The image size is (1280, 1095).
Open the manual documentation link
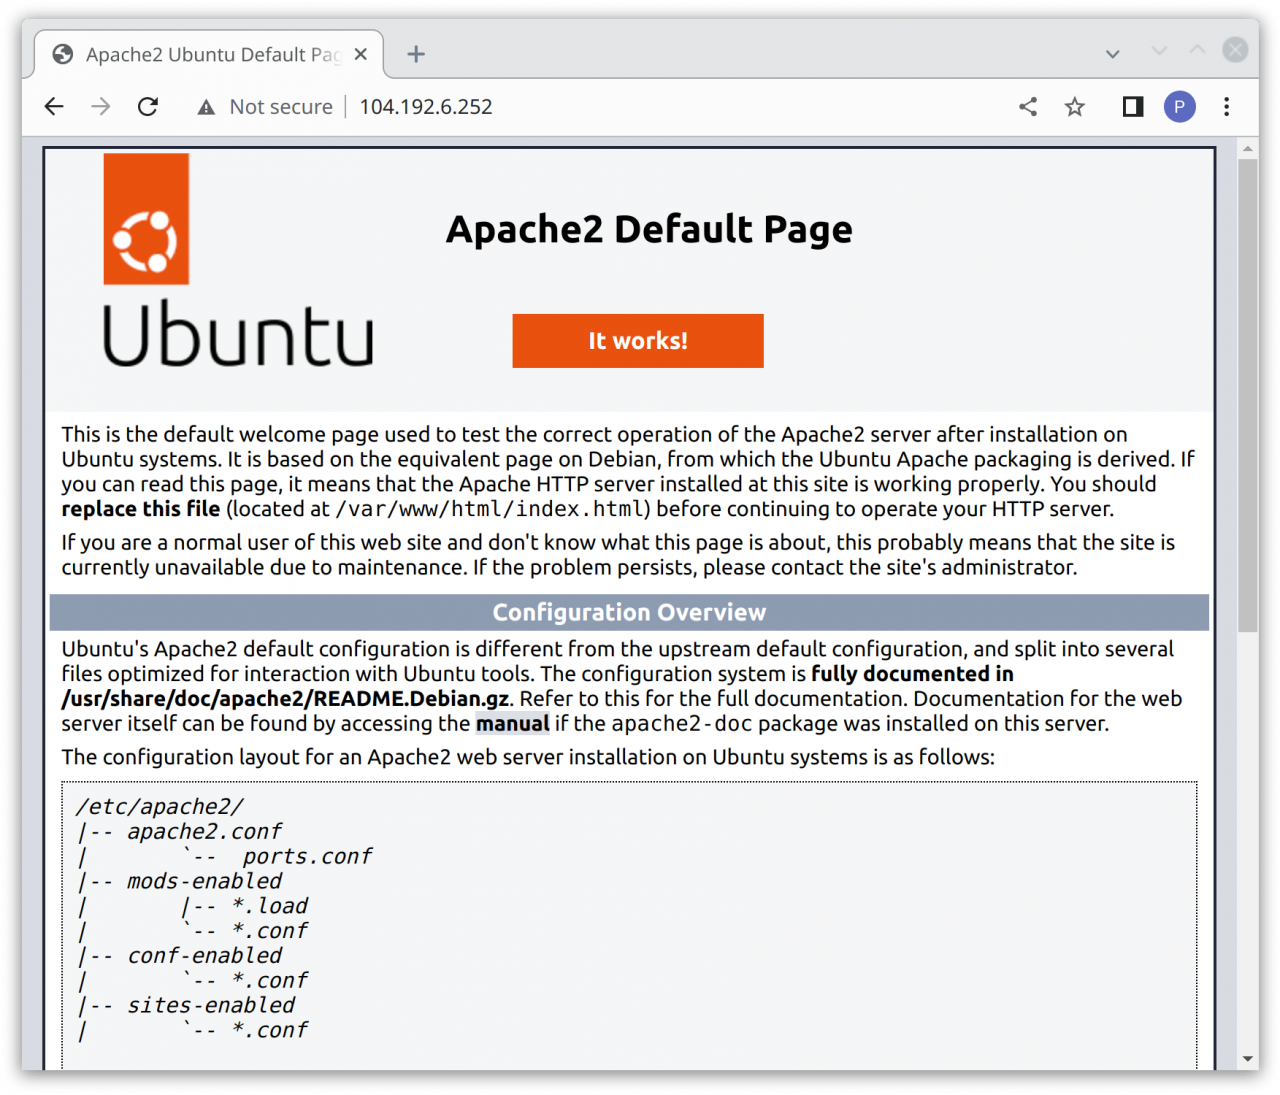click(x=512, y=723)
